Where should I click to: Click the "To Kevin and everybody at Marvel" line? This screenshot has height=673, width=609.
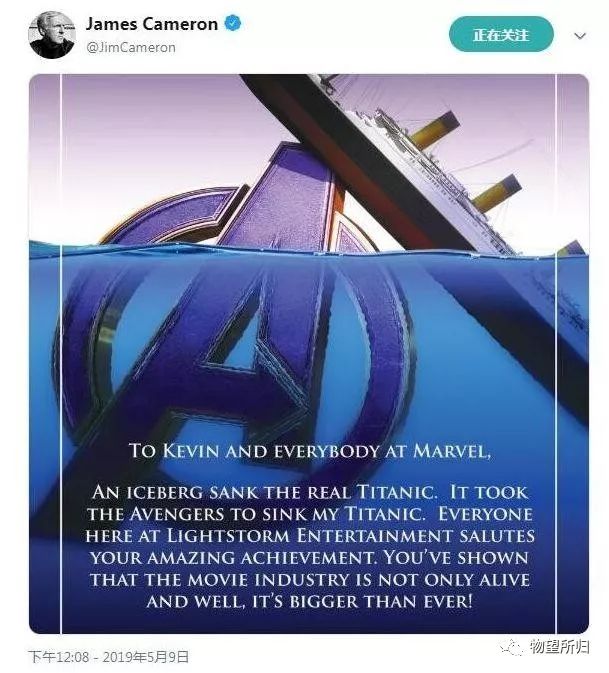click(x=309, y=451)
